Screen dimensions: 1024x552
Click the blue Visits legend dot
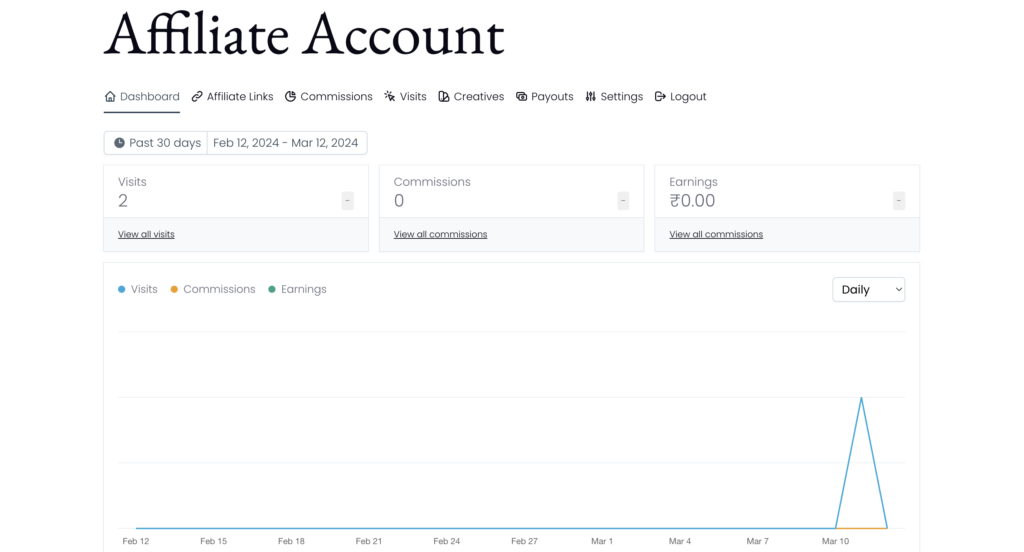122,289
